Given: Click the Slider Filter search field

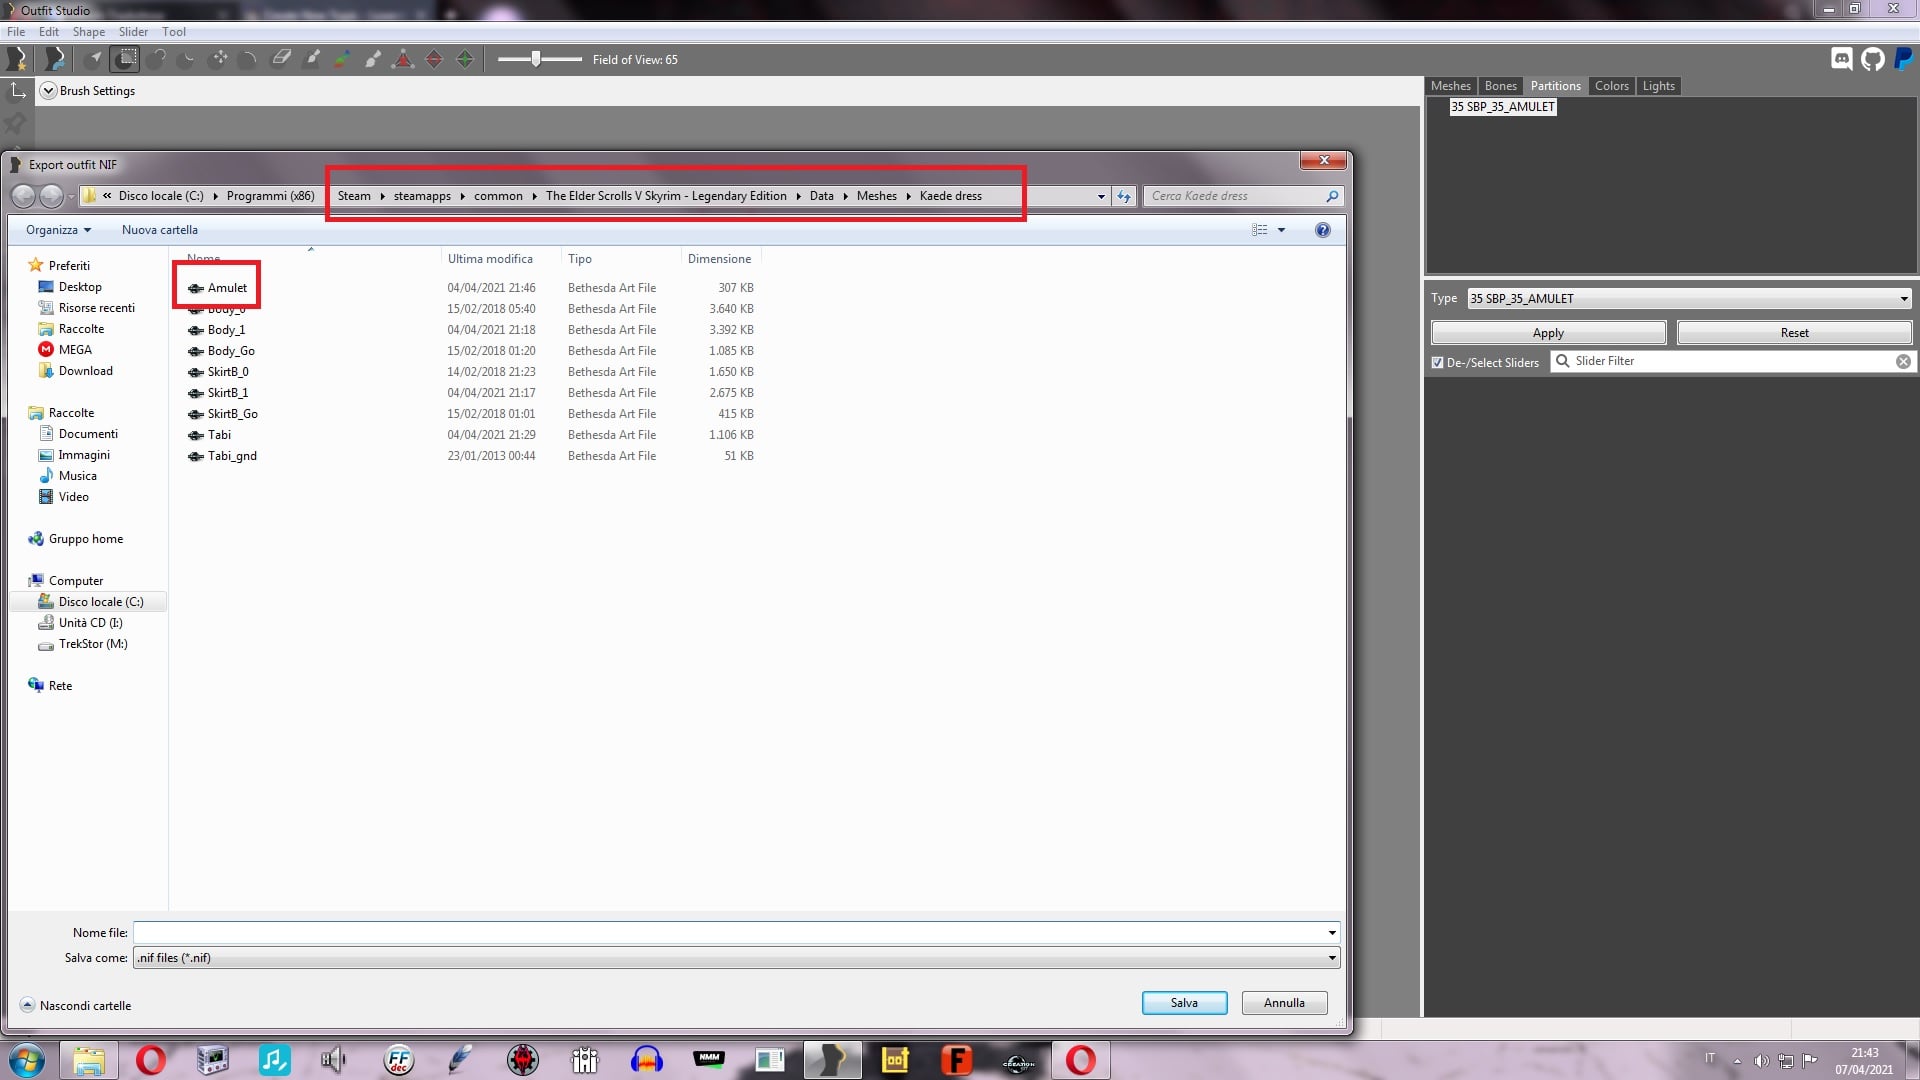Looking at the screenshot, I should [x=1733, y=362].
